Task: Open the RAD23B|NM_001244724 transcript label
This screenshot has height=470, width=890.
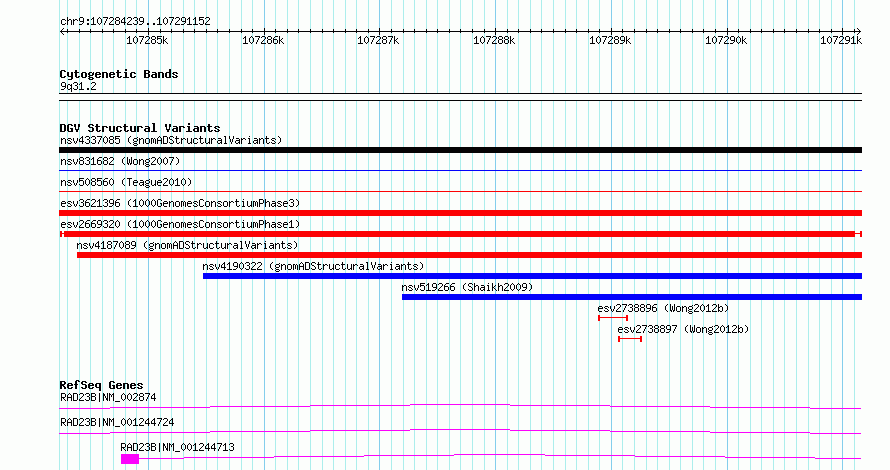Action: click(x=117, y=422)
